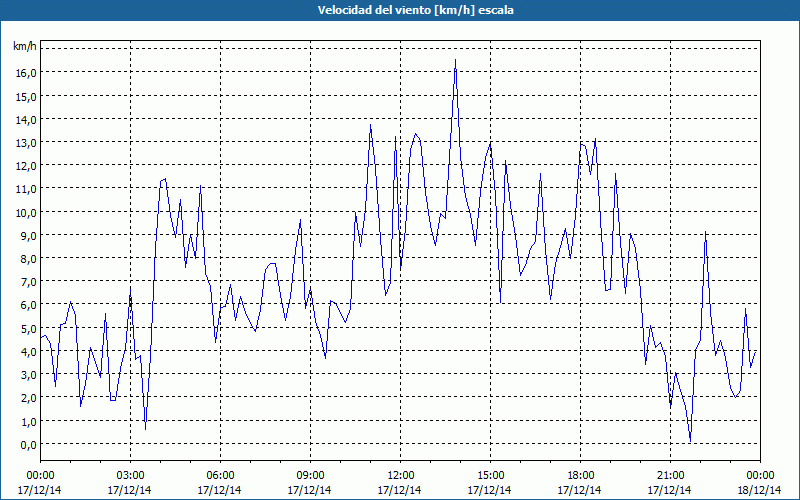800x500 pixels.
Task: Select the '17/12/14' date under 03:00
Action: (130, 490)
